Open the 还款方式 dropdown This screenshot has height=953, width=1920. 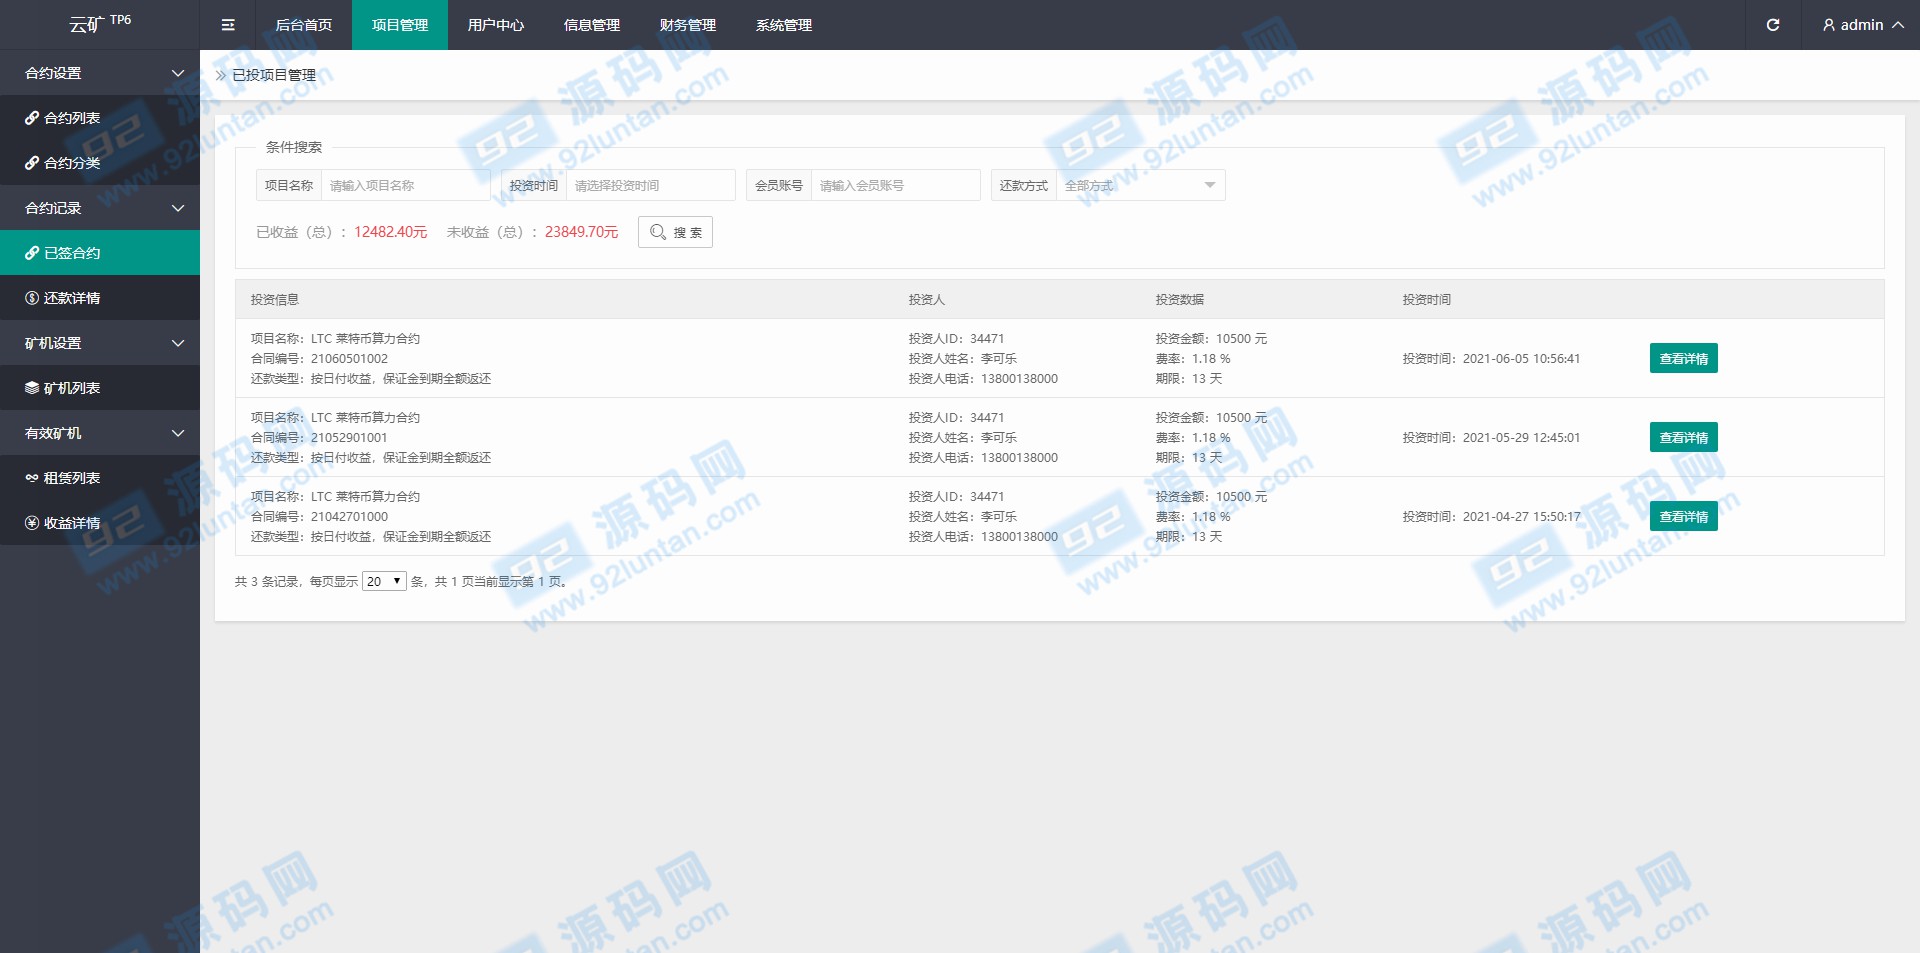click(x=1140, y=185)
